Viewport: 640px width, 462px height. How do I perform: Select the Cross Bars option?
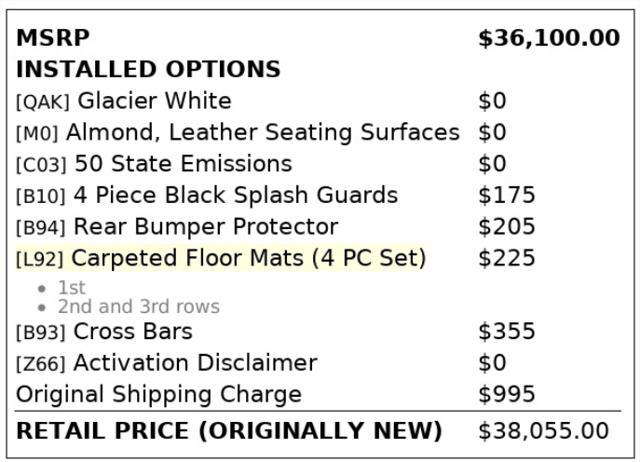point(132,331)
